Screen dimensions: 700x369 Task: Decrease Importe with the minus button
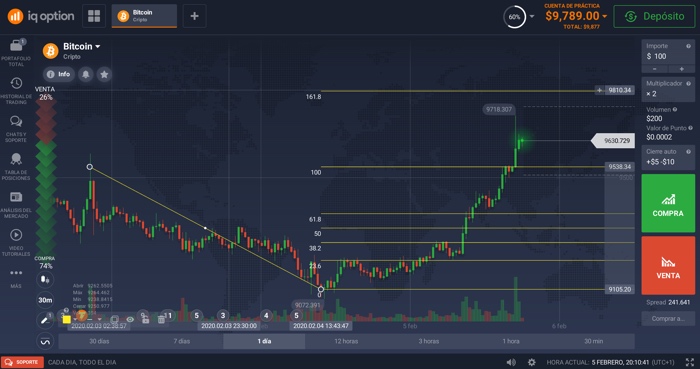(x=654, y=69)
